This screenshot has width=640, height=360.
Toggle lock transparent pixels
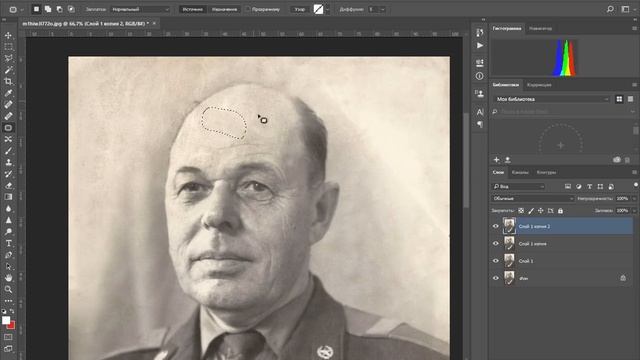(521, 211)
